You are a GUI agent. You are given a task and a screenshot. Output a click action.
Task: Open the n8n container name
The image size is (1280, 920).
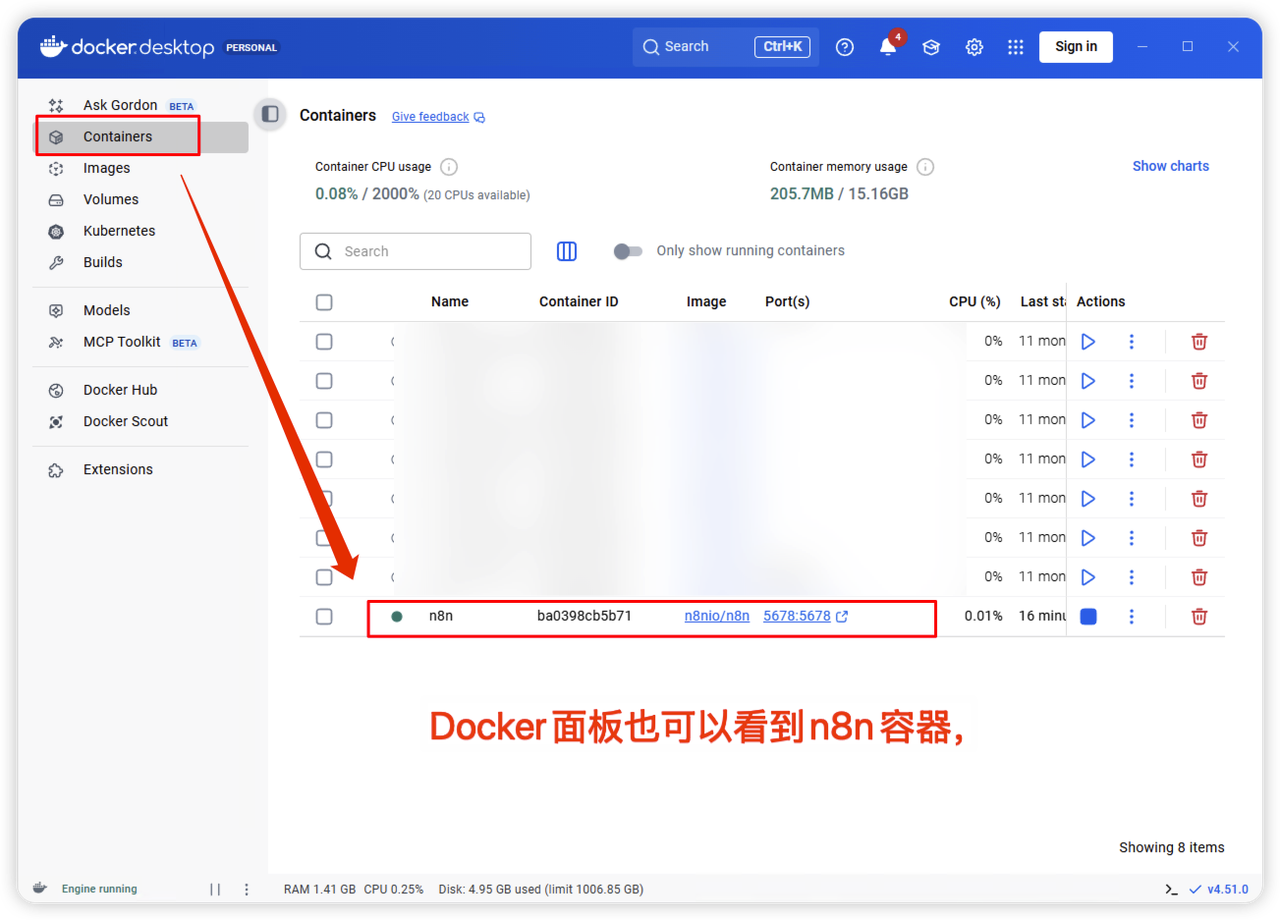coord(441,616)
